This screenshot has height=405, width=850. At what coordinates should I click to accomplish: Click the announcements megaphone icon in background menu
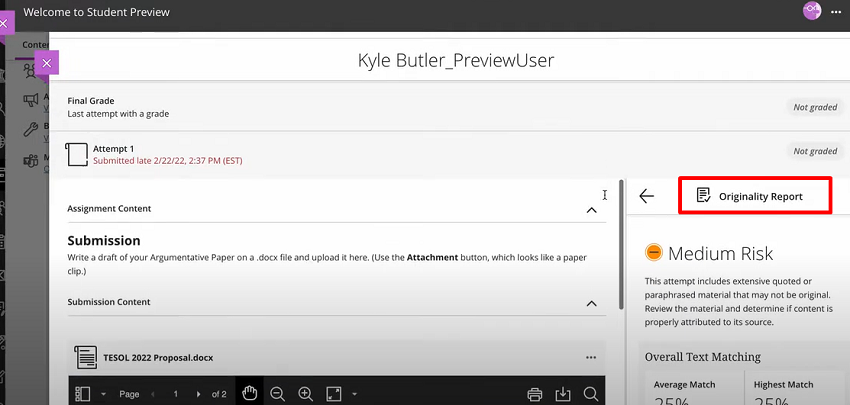coord(30,100)
